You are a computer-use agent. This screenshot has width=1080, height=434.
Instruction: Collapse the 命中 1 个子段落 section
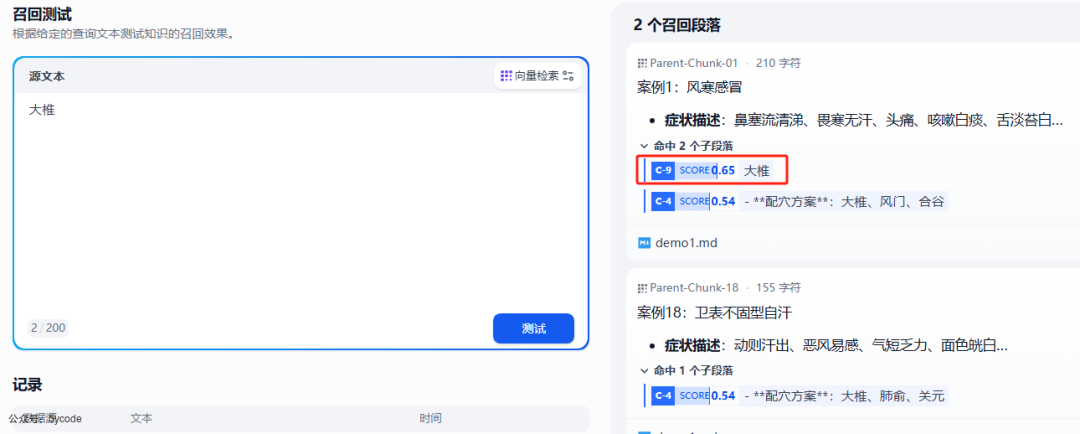pos(686,370)
